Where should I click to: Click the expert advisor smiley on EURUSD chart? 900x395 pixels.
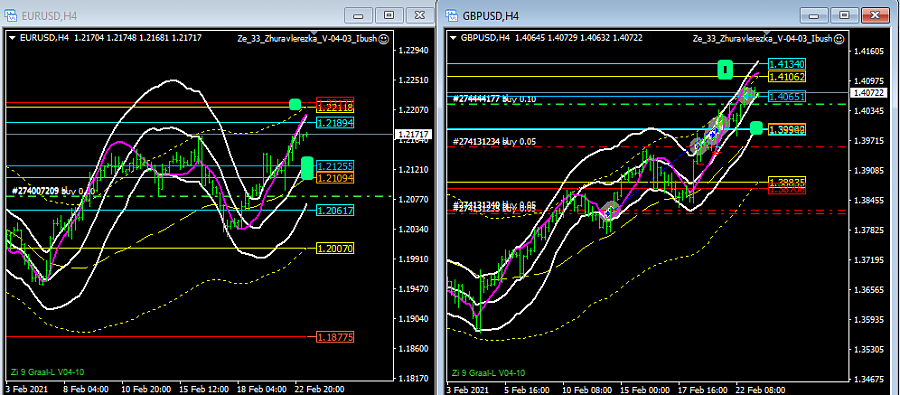[x=384, y=39]
